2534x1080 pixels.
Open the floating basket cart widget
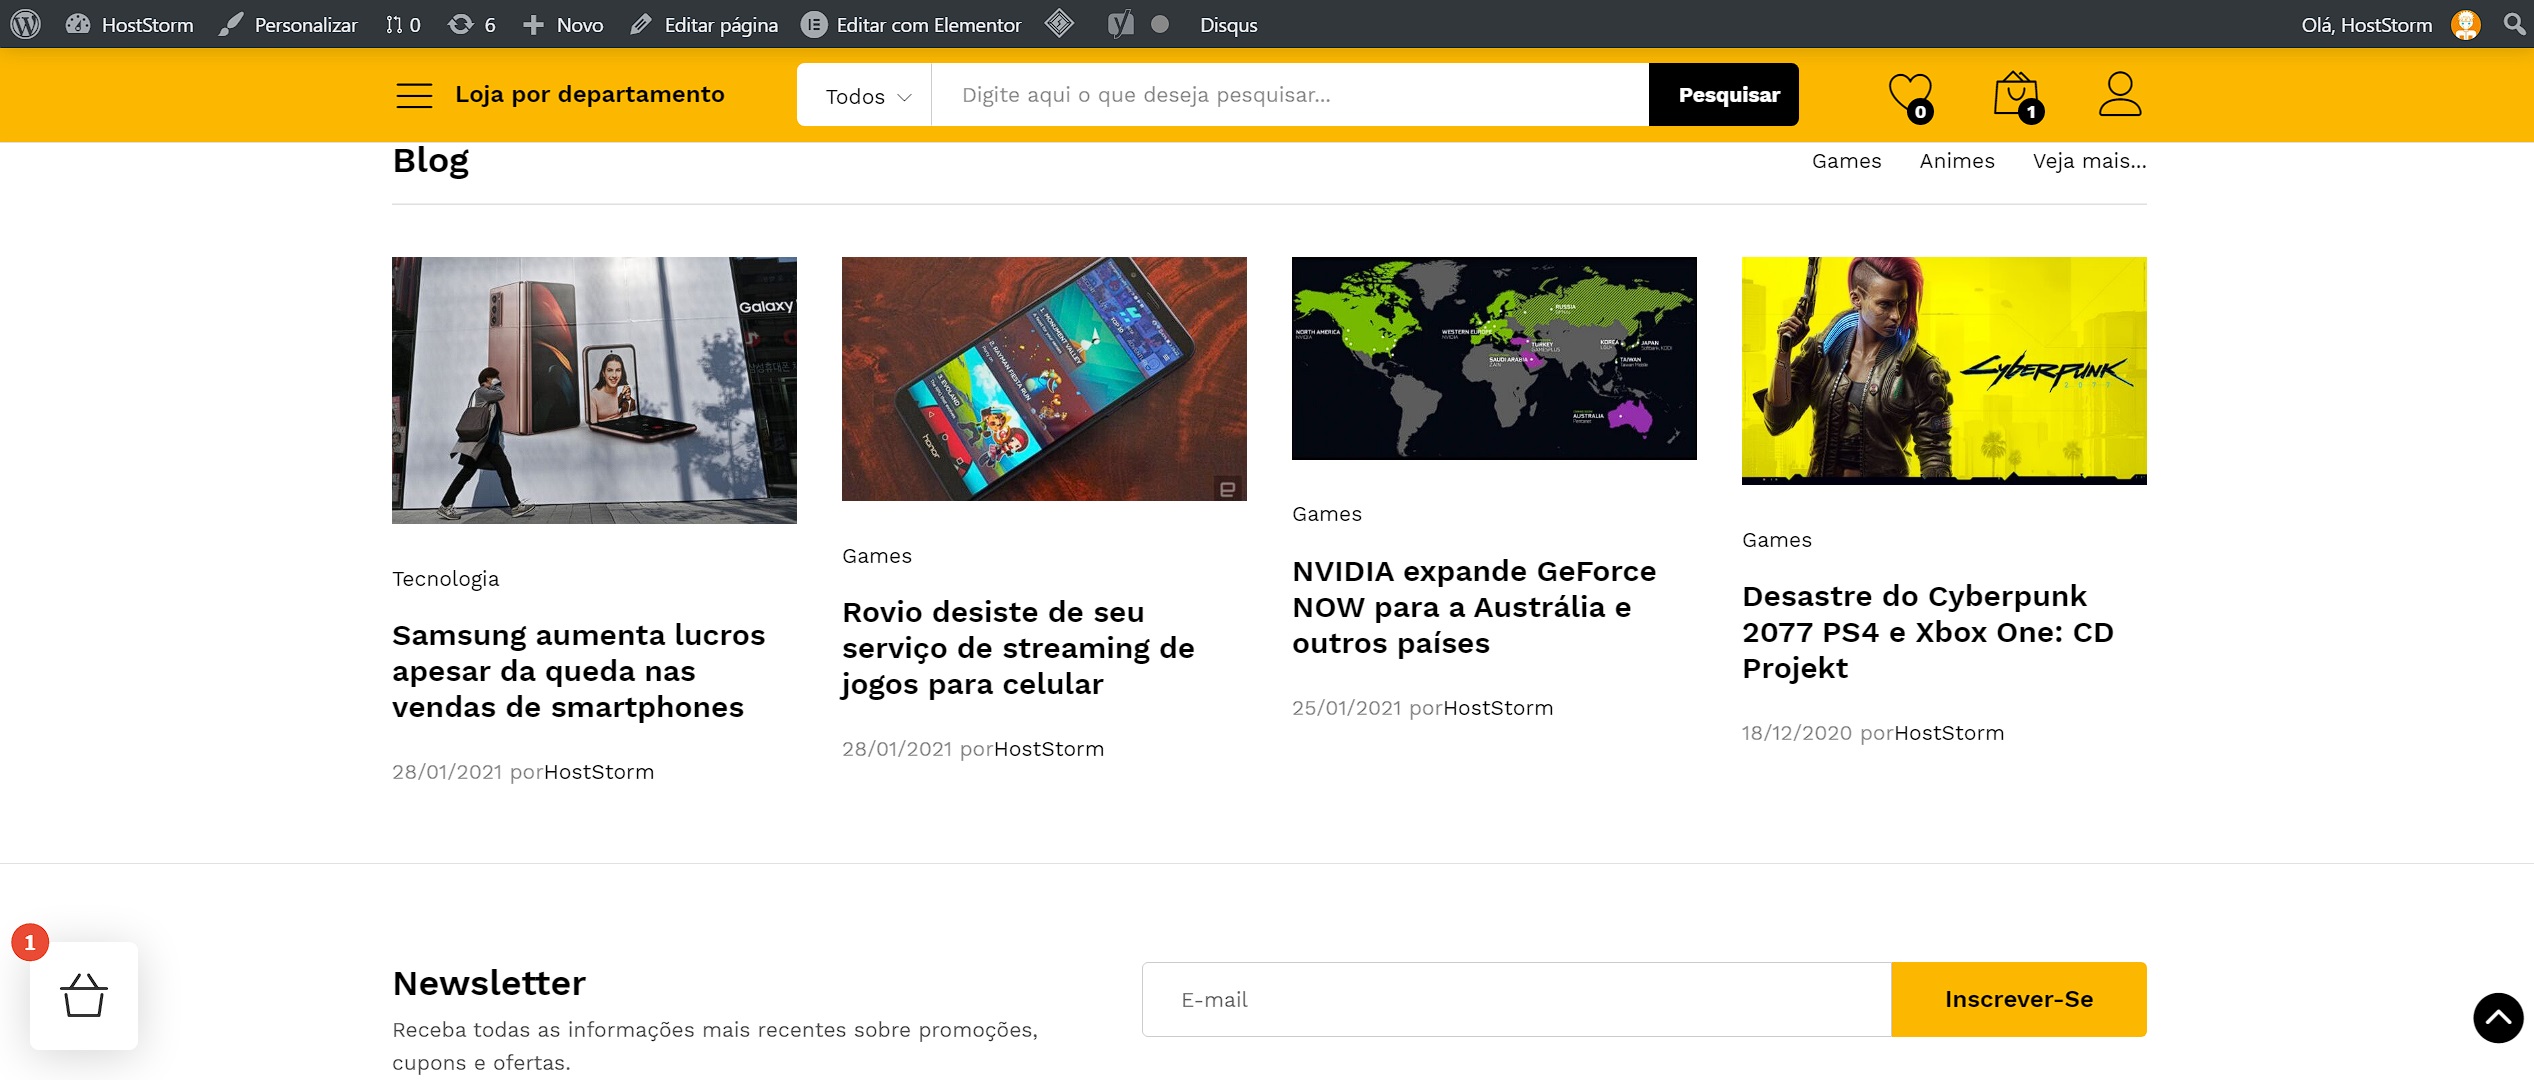84,996
